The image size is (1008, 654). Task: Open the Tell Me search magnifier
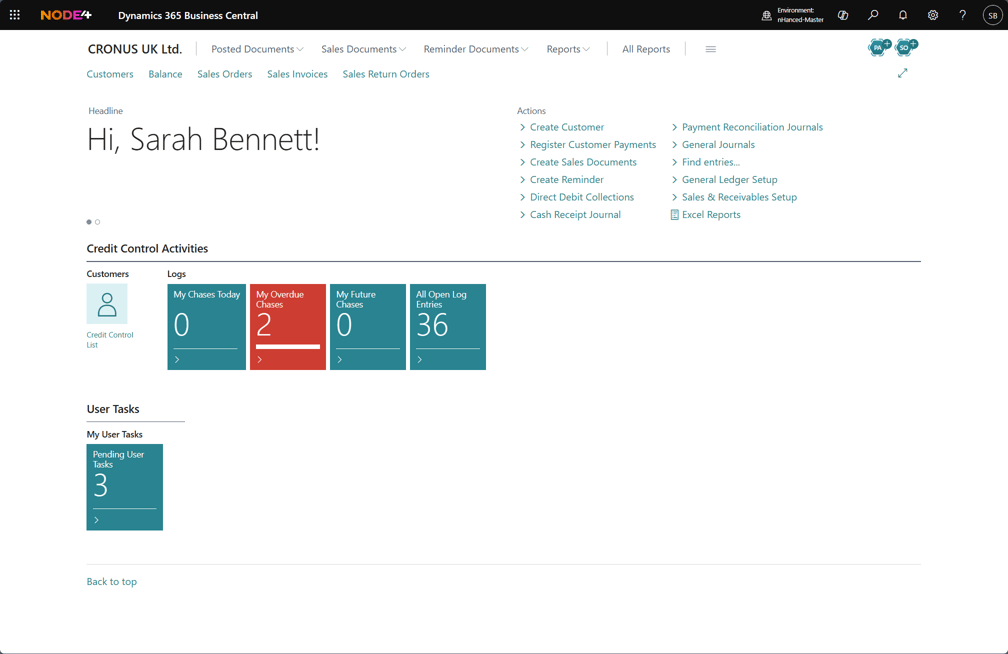873,15
